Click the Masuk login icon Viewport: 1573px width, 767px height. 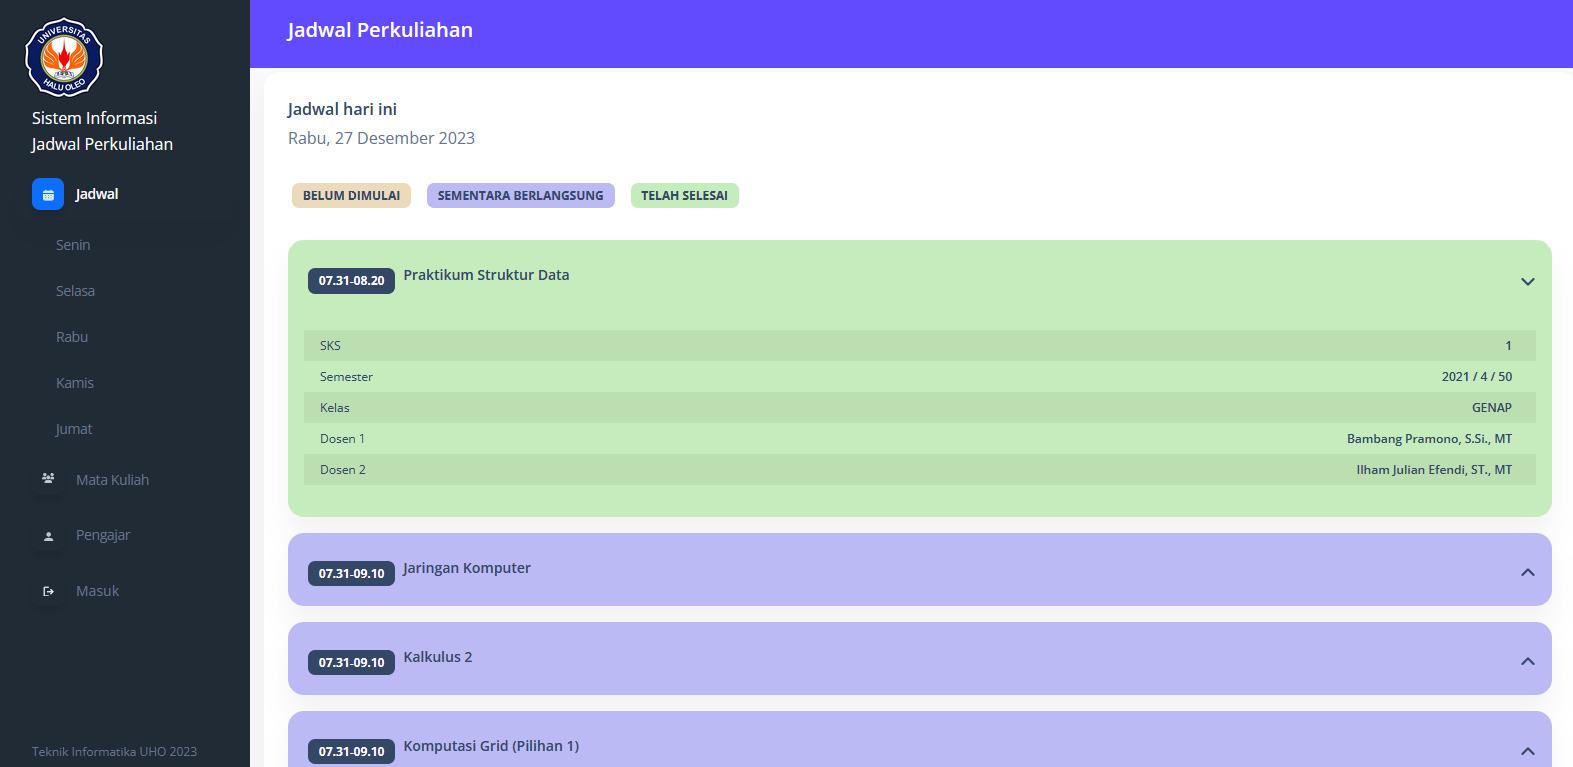pos(48,591)
